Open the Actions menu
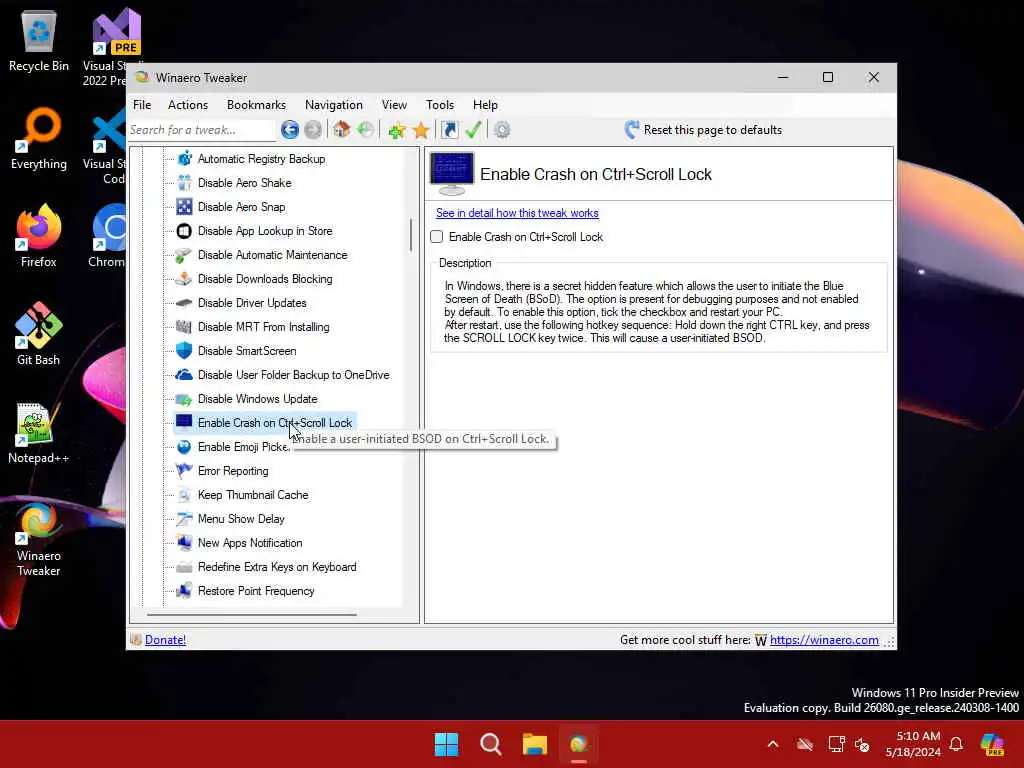1024x768 pixels. click(187, 104)
